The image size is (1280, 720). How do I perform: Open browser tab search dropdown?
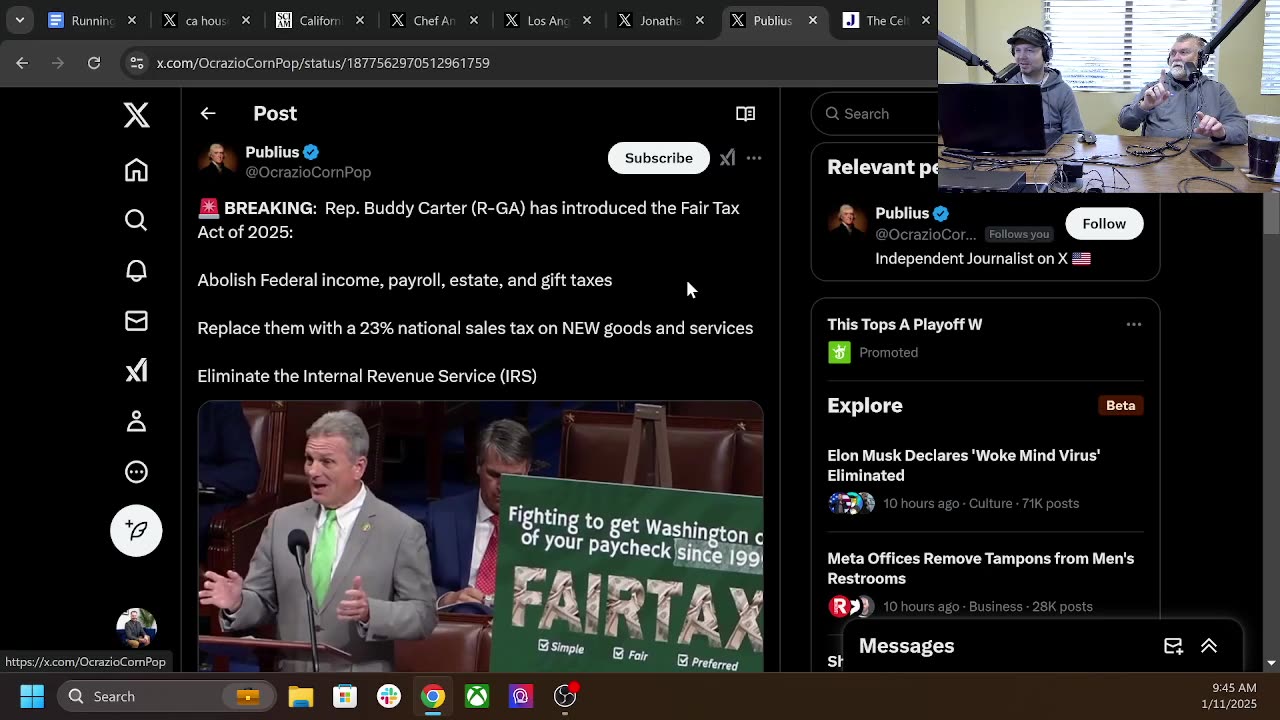pyautogui.click(x=20, y=20)
